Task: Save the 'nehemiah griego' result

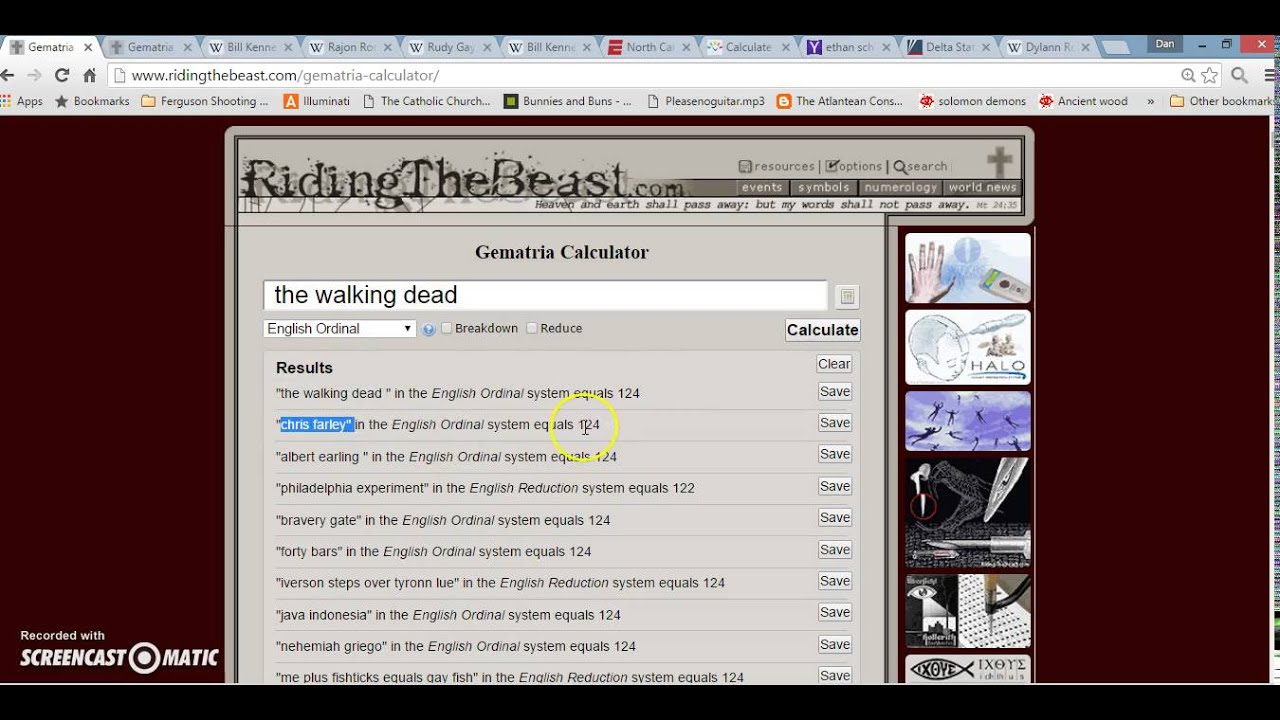Action: 835,644
